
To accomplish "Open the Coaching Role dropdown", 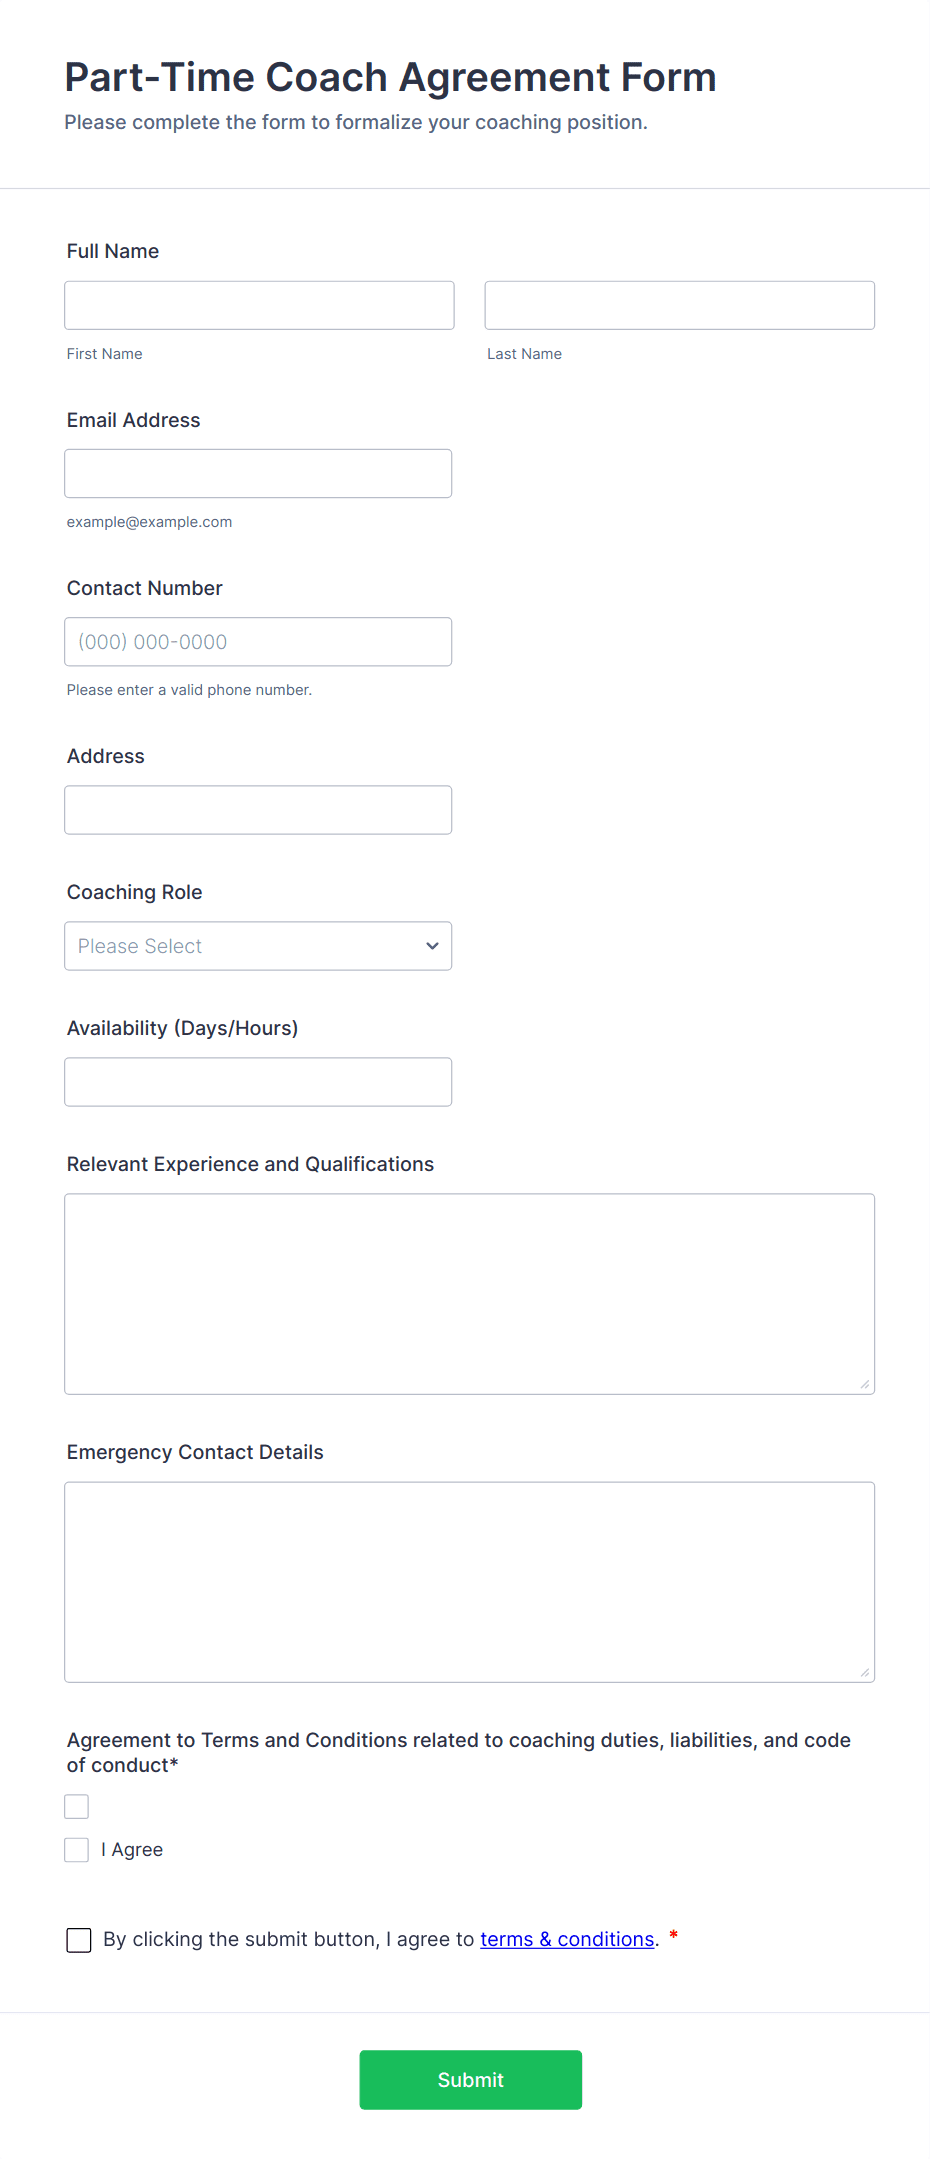I will point(258,946).
